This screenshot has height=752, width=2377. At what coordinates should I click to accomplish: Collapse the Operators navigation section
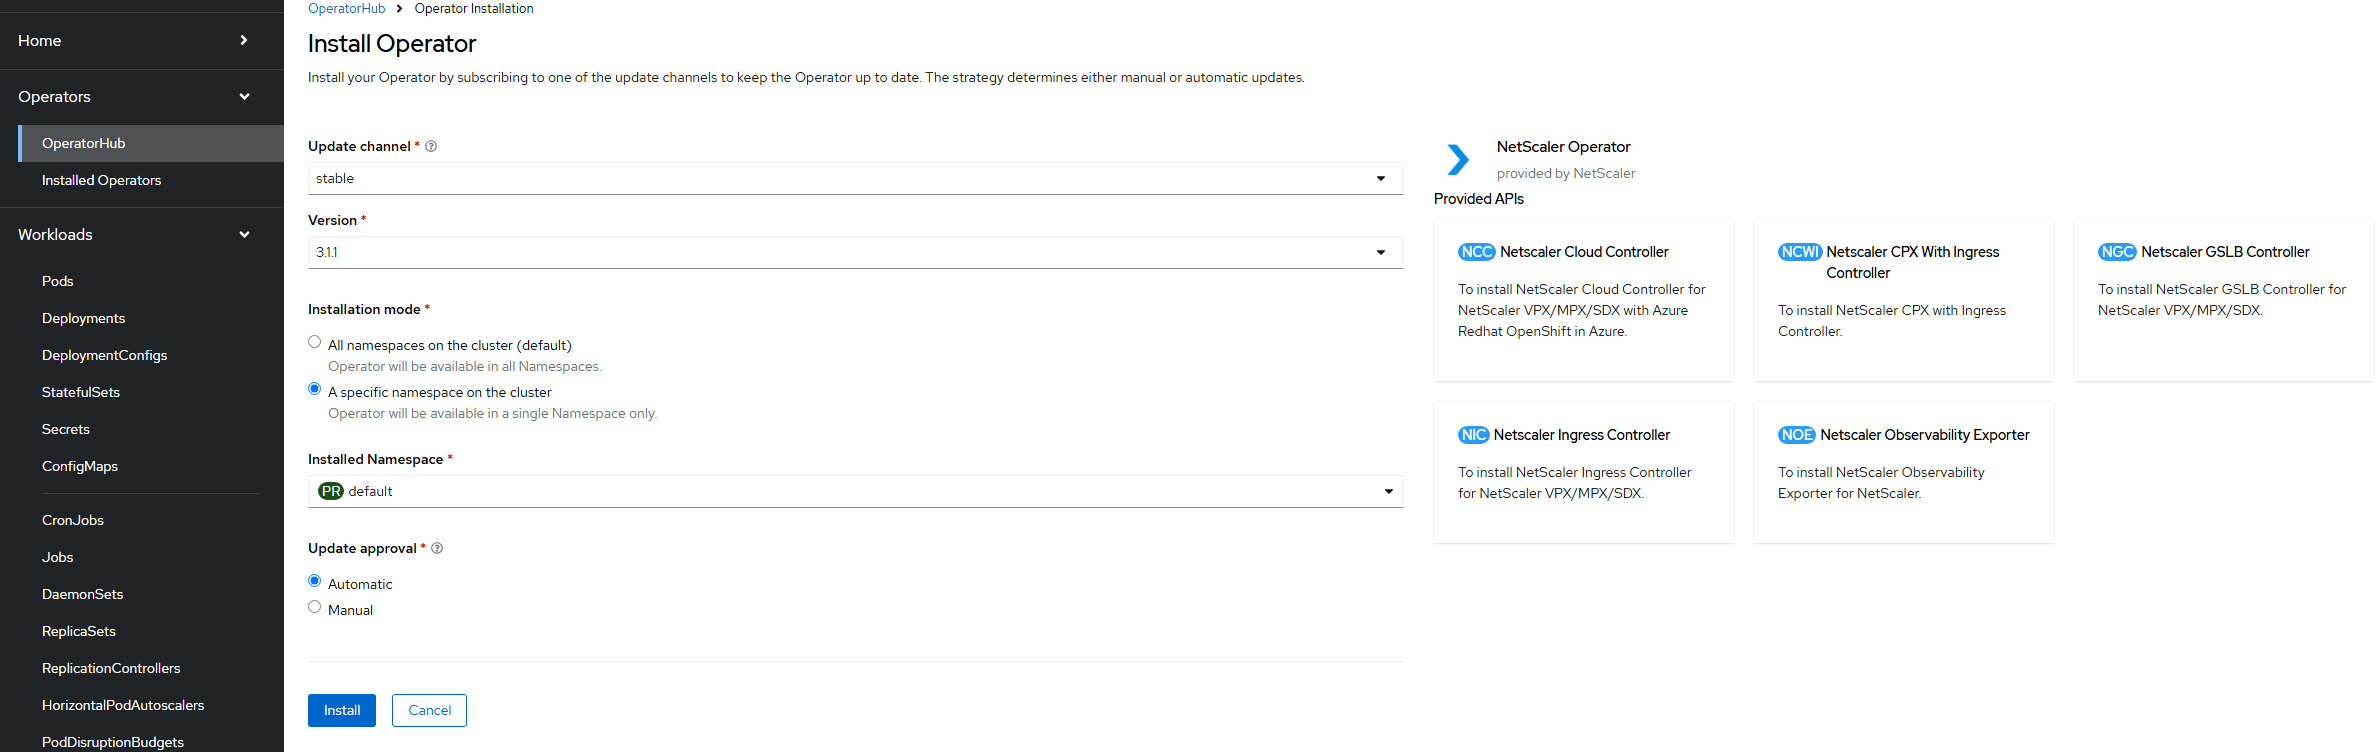click(142, 97)
